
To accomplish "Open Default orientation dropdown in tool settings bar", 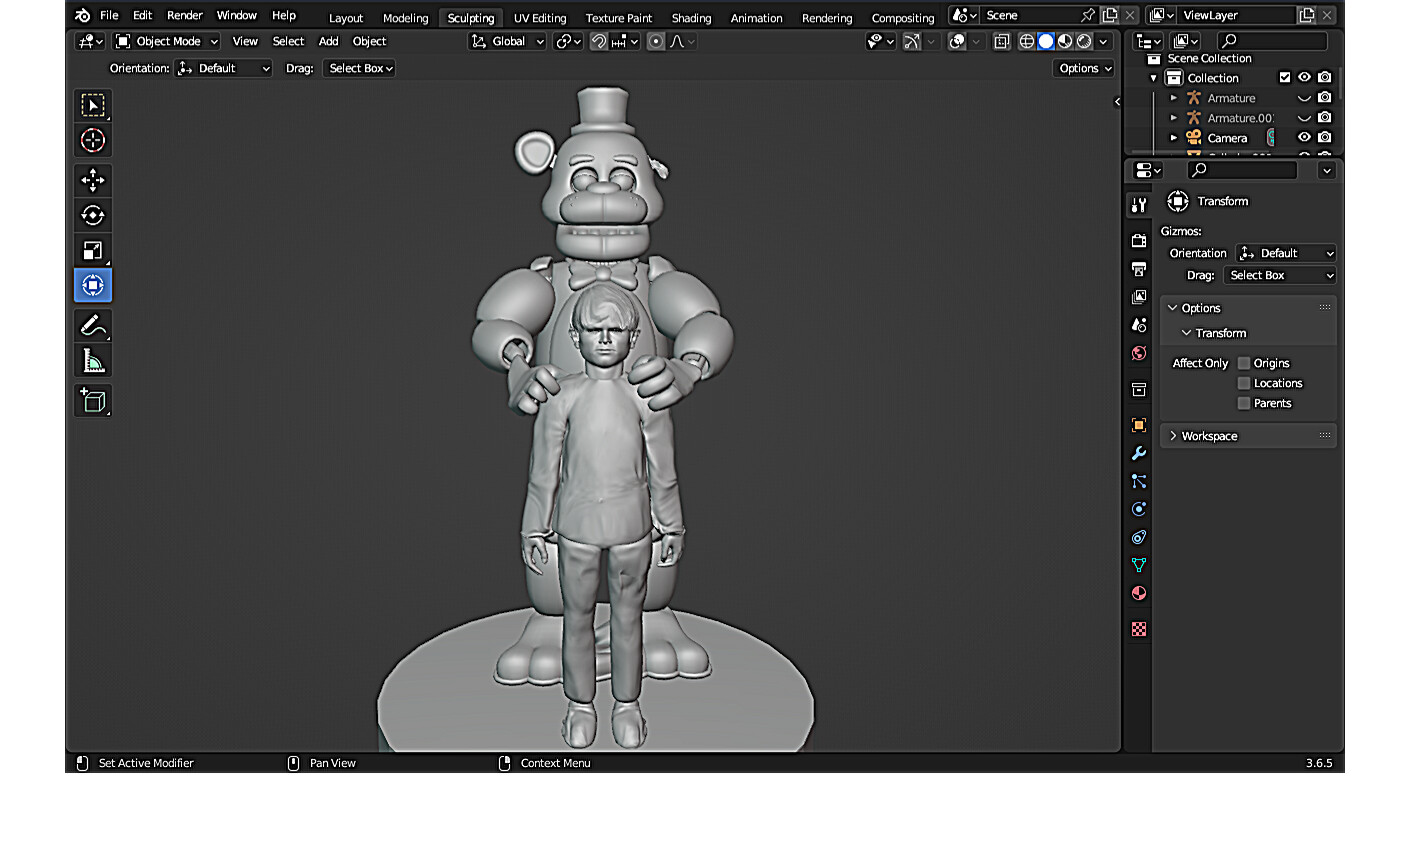I will pos(224,68).
